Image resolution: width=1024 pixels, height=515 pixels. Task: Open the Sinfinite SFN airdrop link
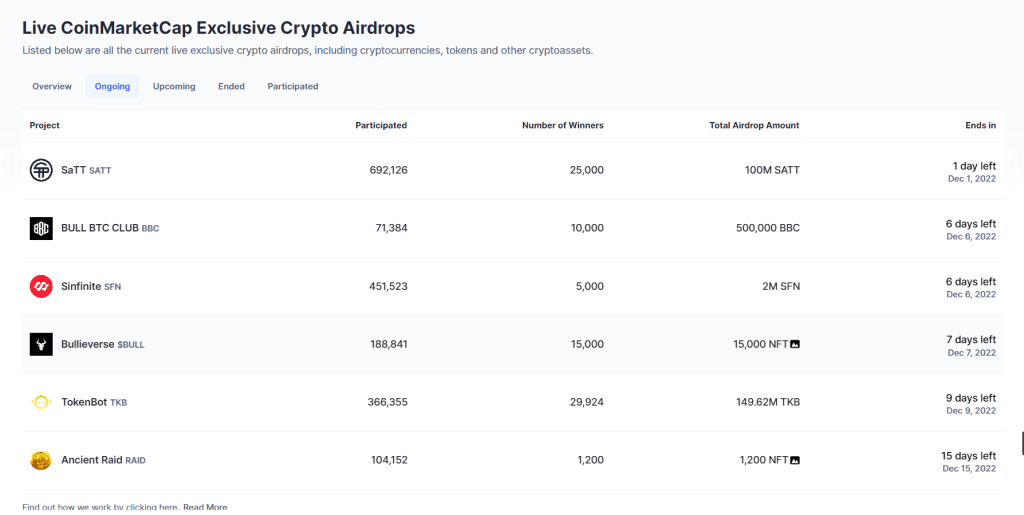(x=91, y=287)
